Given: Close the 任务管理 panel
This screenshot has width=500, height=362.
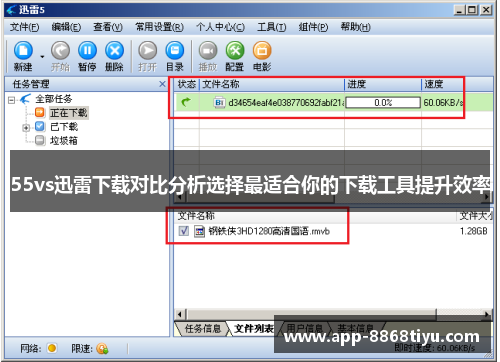Looking at the screenshot, I should (x=162, y=84).
